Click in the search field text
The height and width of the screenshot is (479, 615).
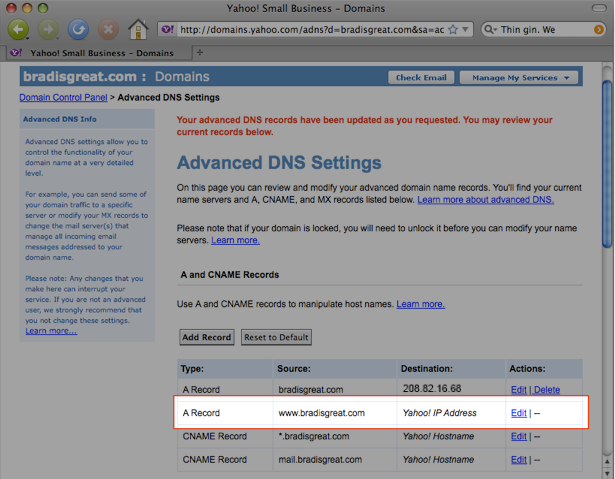click(545, 29)
